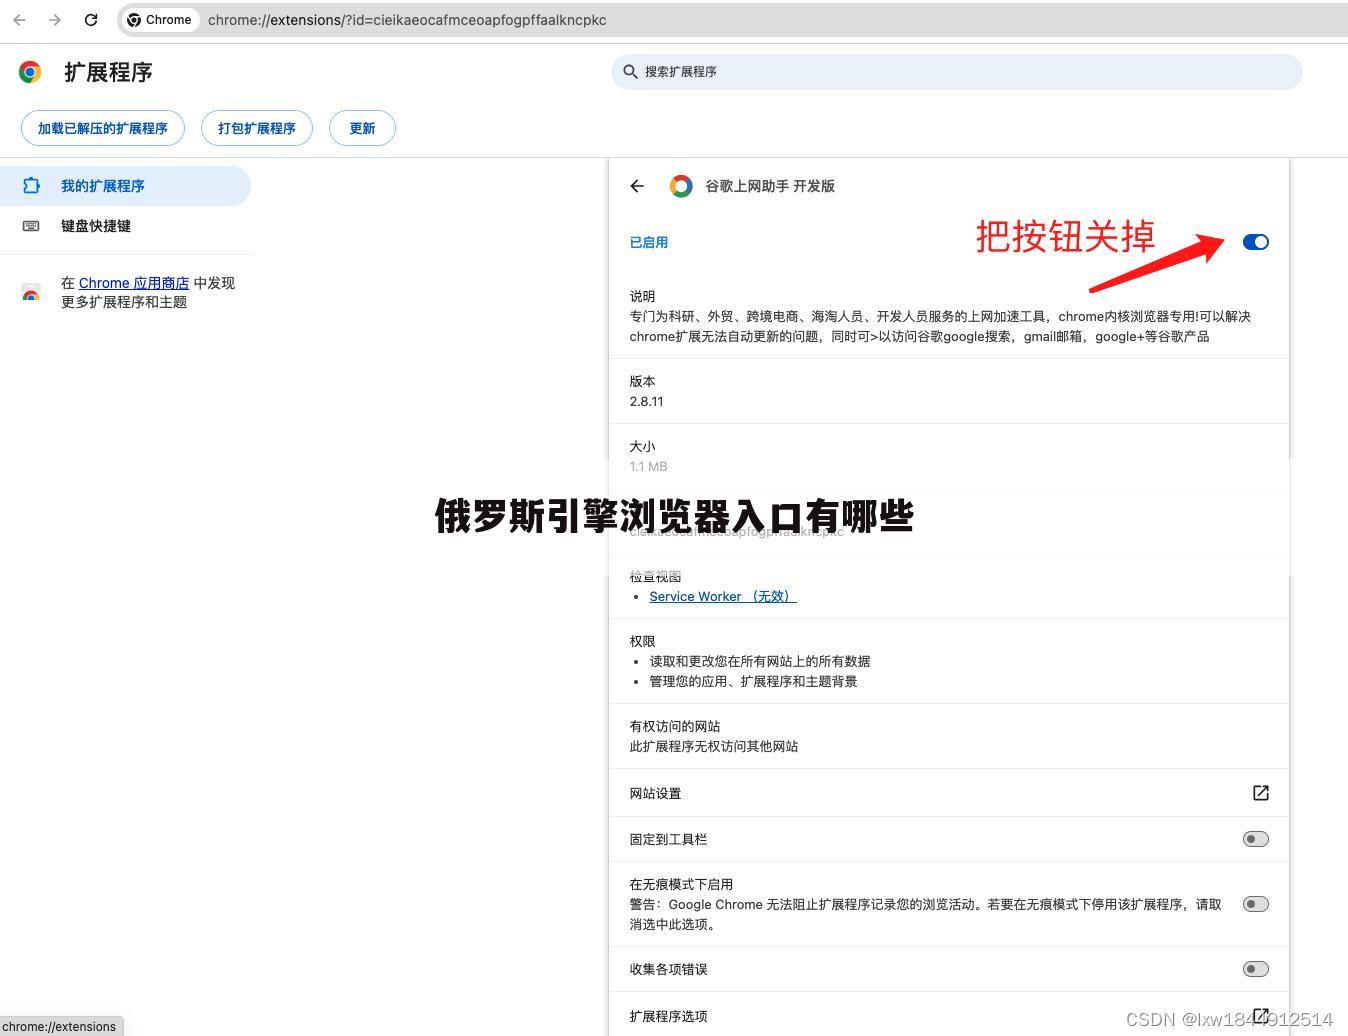The height and width of the screenshot is (1036, 1348).
Task: Click the 扩展程序选项 row label
Action: click(x=668, y=1016)
